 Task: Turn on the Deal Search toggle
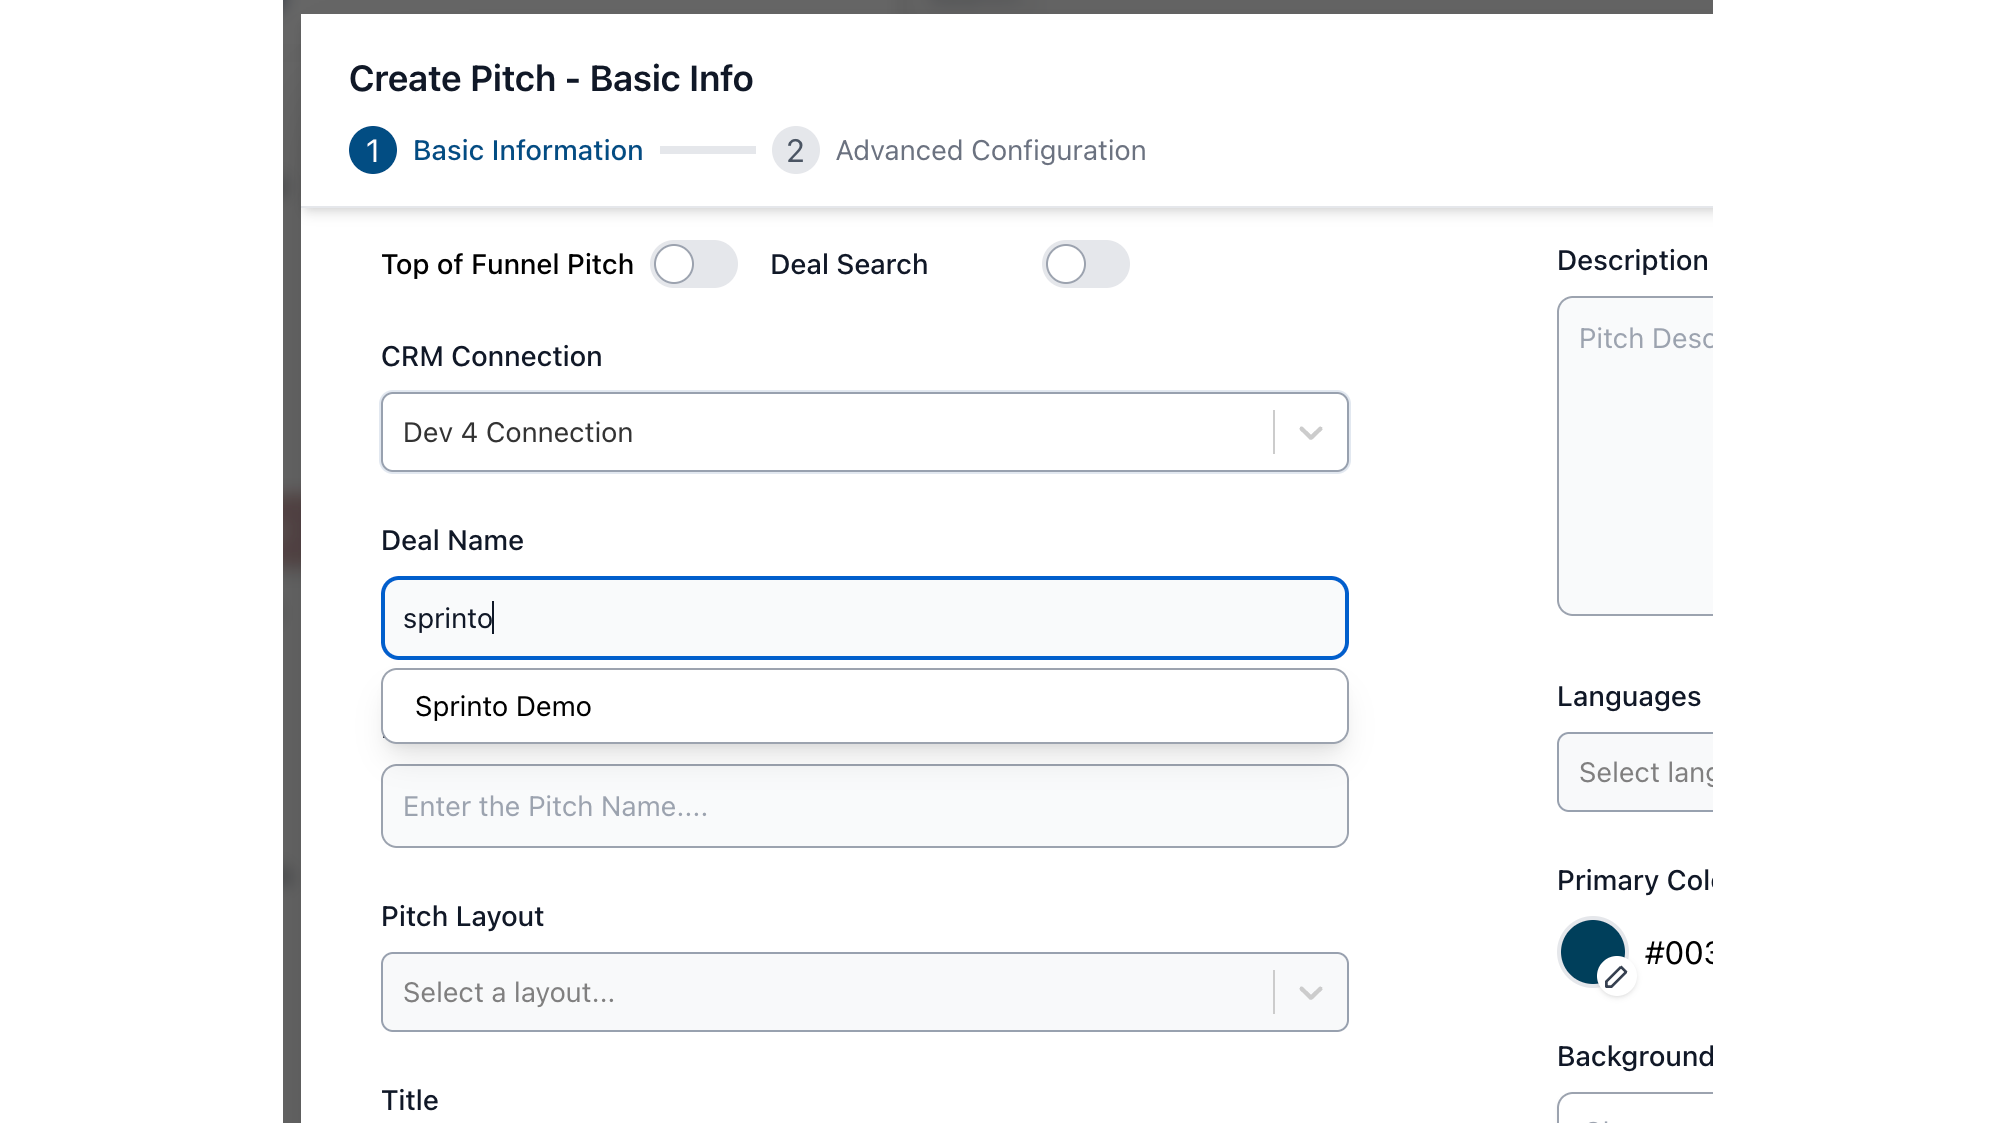coord(1085,264)
